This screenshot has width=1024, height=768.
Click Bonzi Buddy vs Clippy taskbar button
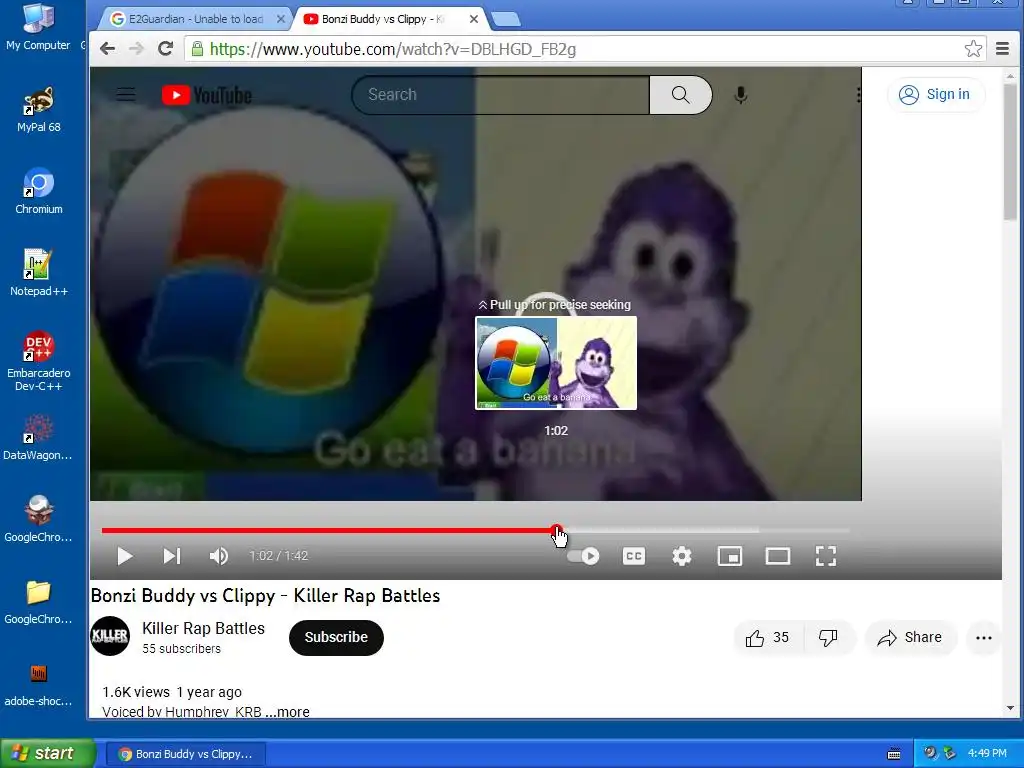(186, 754)
